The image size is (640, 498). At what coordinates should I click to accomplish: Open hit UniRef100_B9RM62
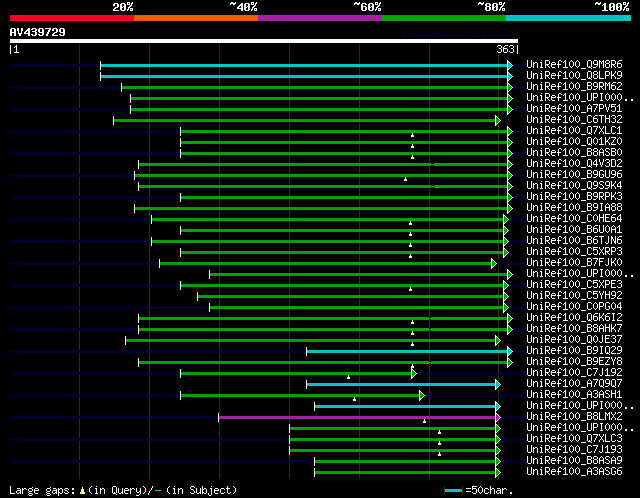coord(574,86)
